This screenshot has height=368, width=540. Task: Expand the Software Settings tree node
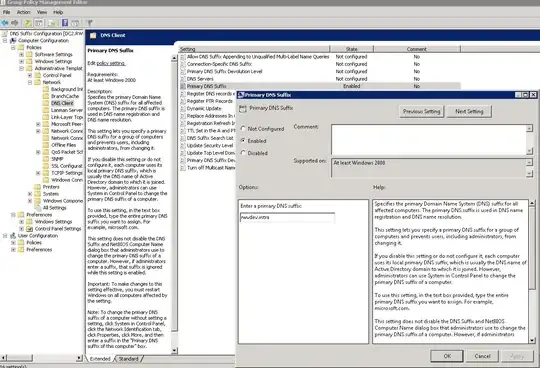click(22, 54)
